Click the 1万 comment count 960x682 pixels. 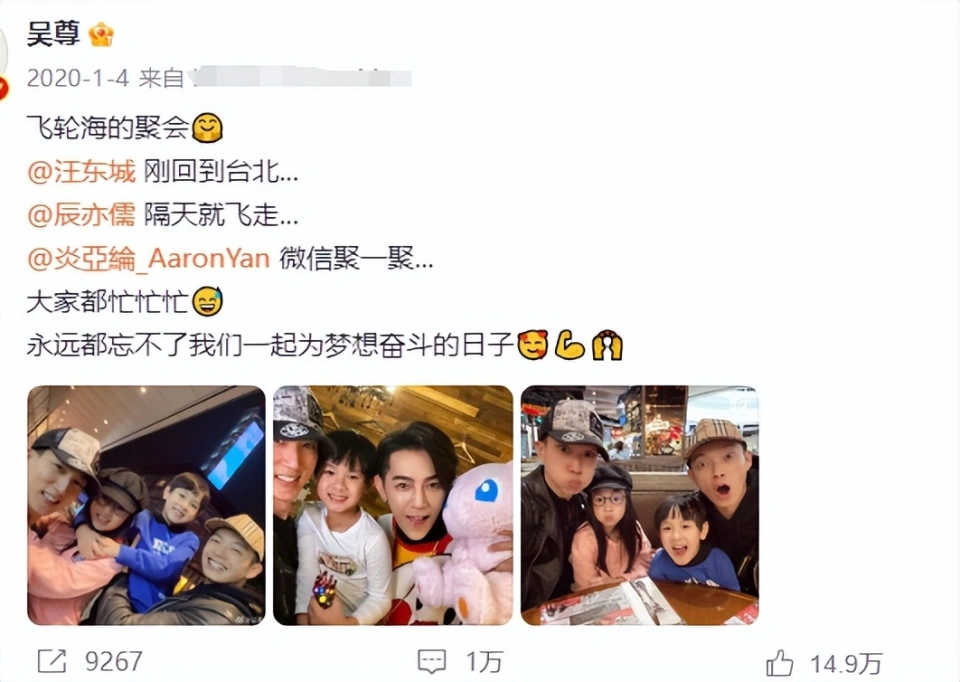(484, 662)
